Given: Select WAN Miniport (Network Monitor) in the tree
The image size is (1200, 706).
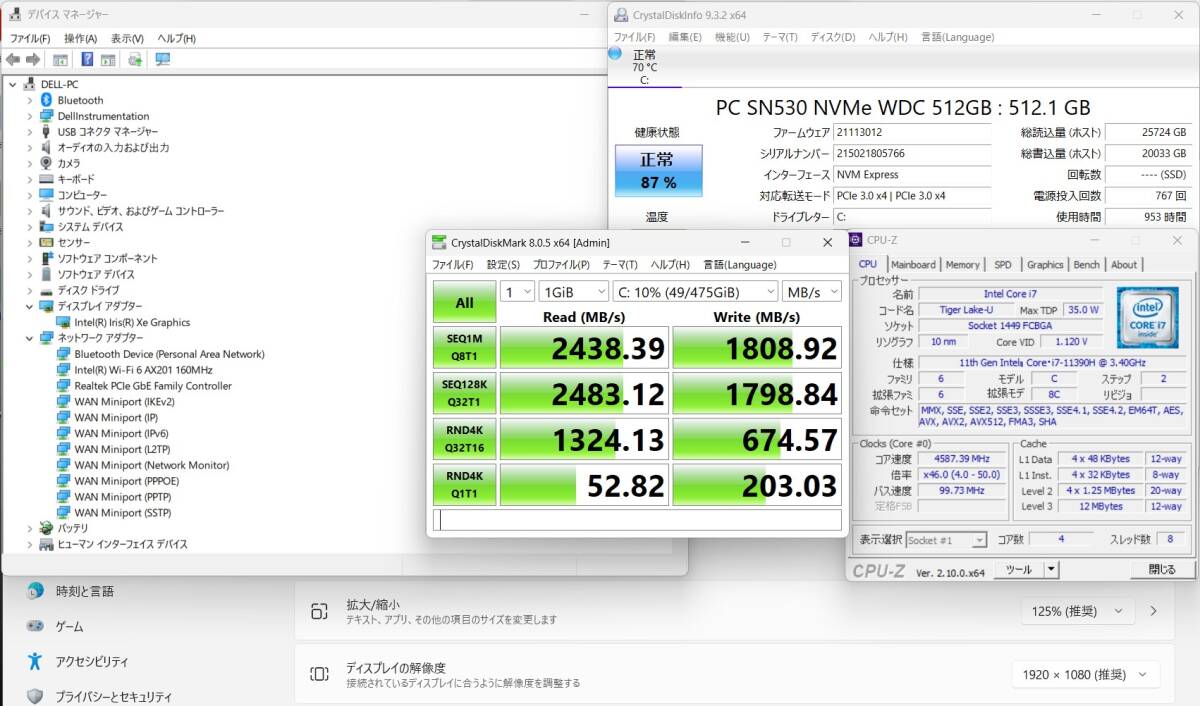Looking at the screenshot, I should (x=151, y=465).
